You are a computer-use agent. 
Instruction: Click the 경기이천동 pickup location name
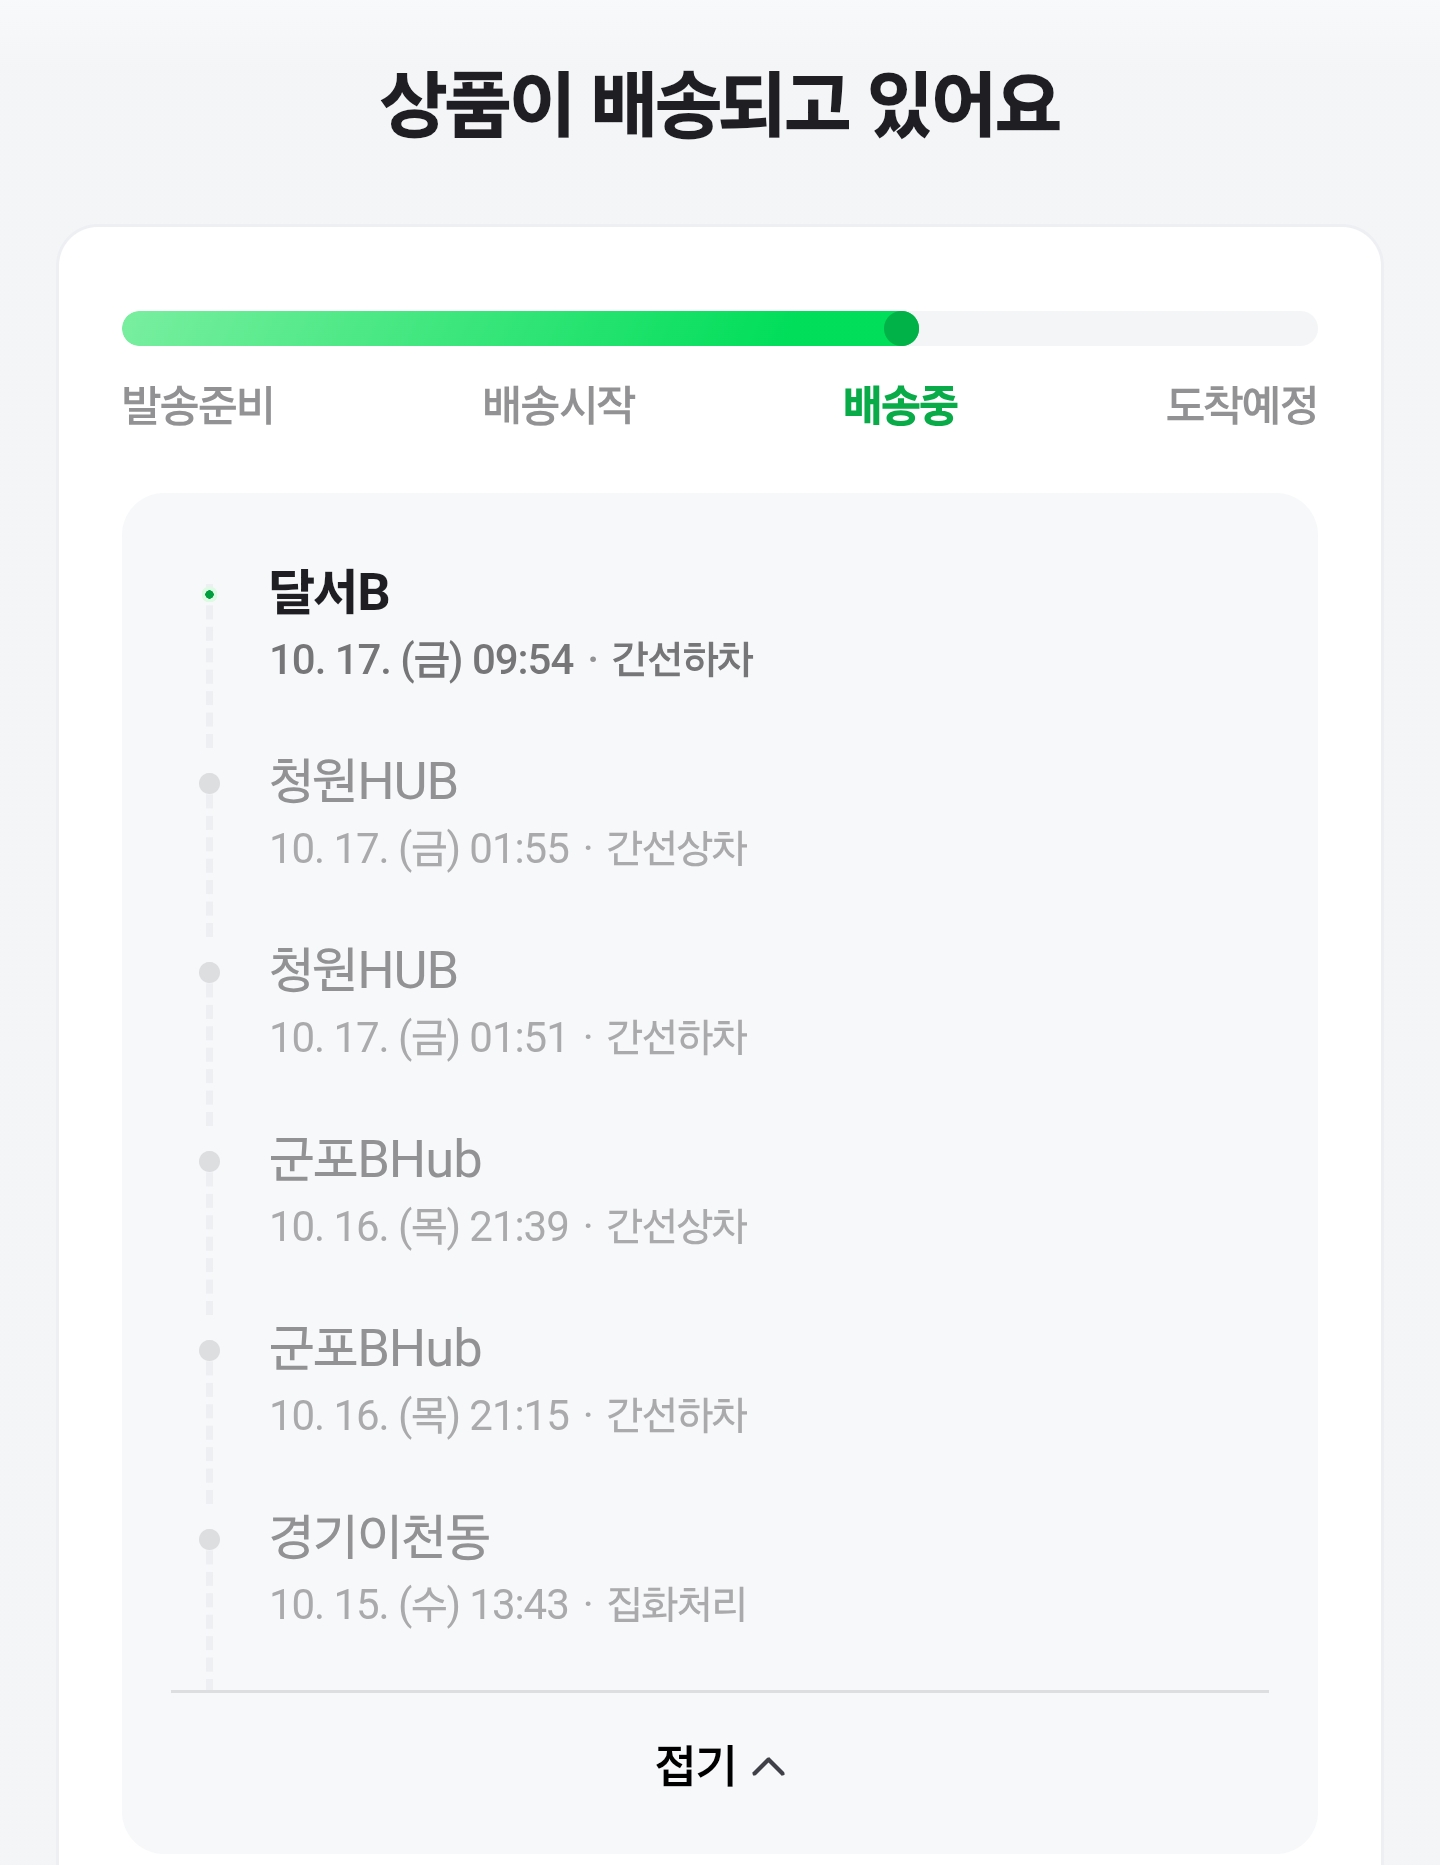coord(379,1537)
